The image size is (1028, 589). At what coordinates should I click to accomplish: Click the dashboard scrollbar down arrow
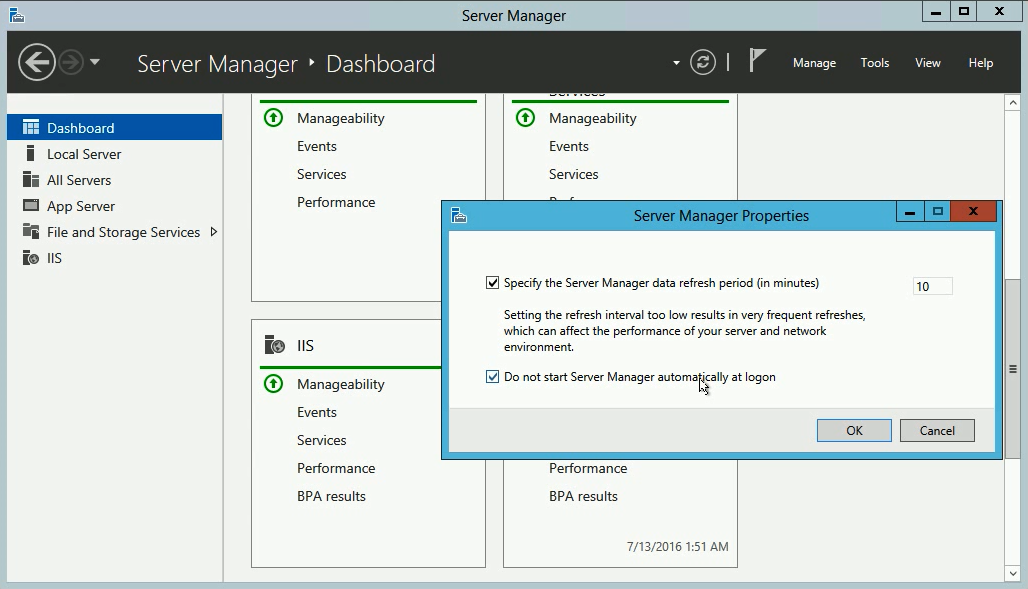[x=1013, y=573]
